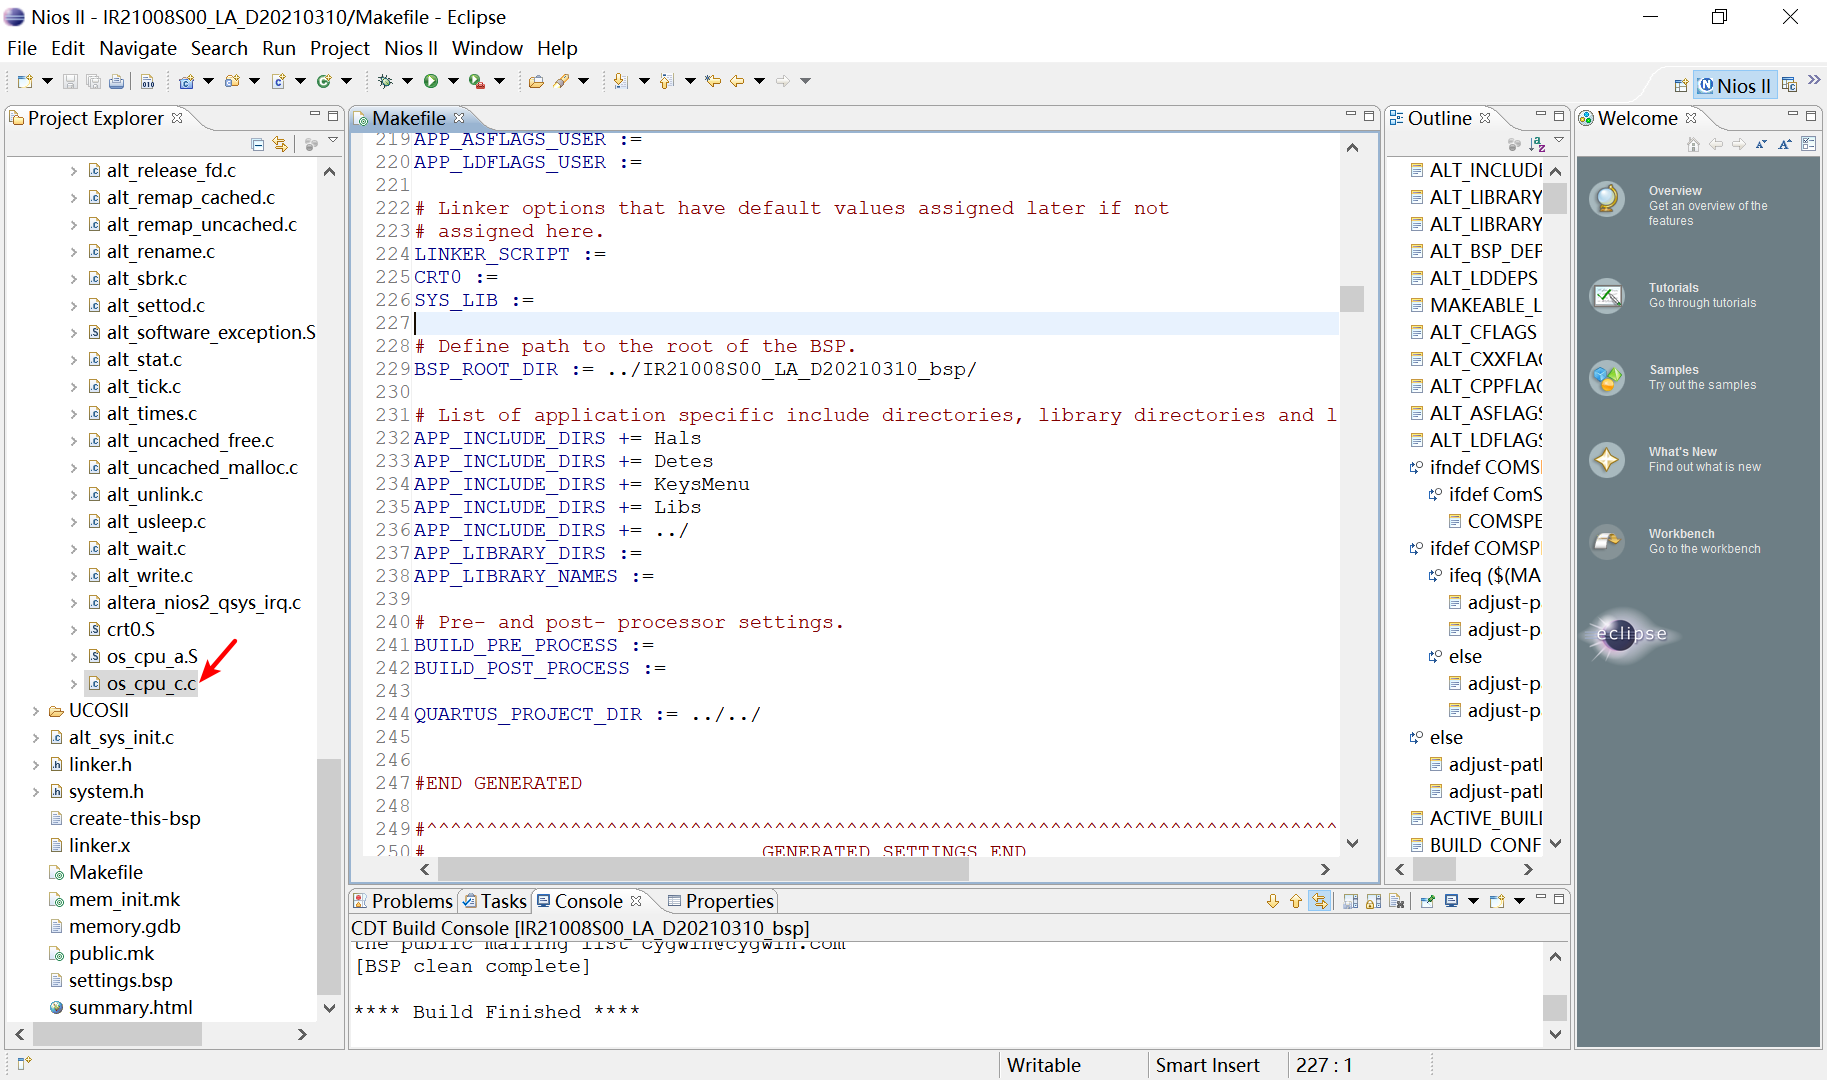Reduce font size in Welcome view
The image size is (1827, 1080).
(1761, 144)
